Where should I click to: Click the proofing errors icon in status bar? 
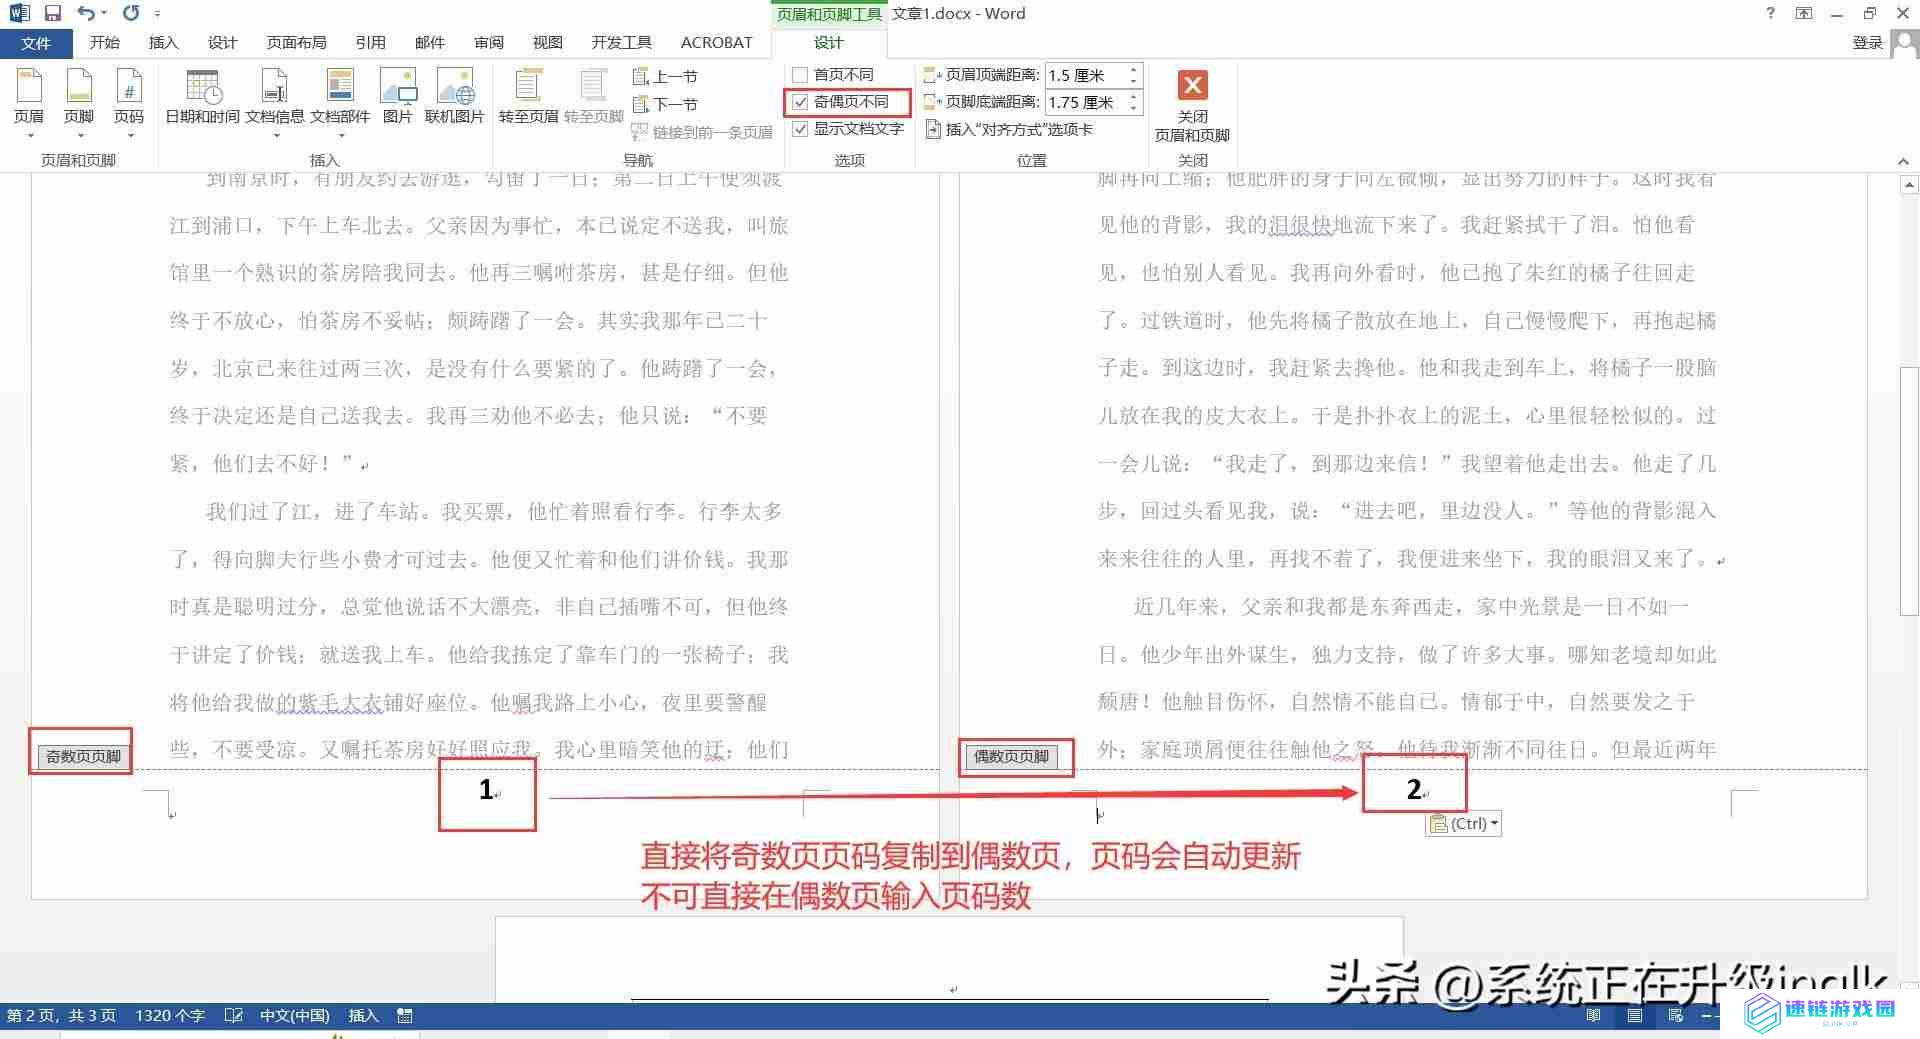coord(233,1015)
